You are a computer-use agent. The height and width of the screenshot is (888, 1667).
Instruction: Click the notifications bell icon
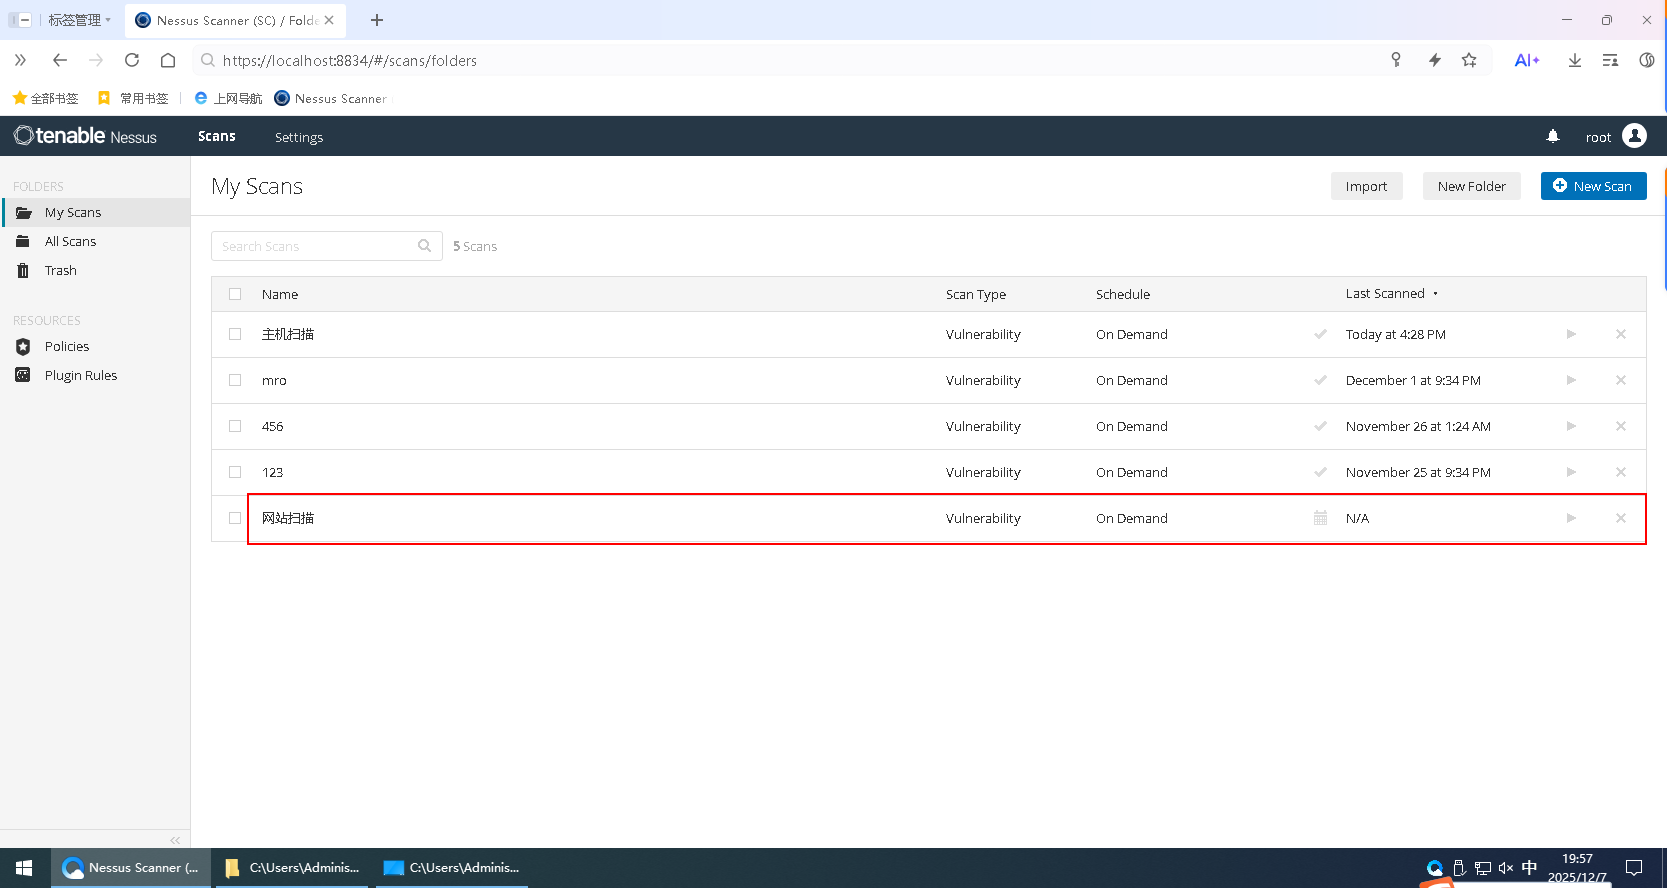click(x=1553, y=136)
